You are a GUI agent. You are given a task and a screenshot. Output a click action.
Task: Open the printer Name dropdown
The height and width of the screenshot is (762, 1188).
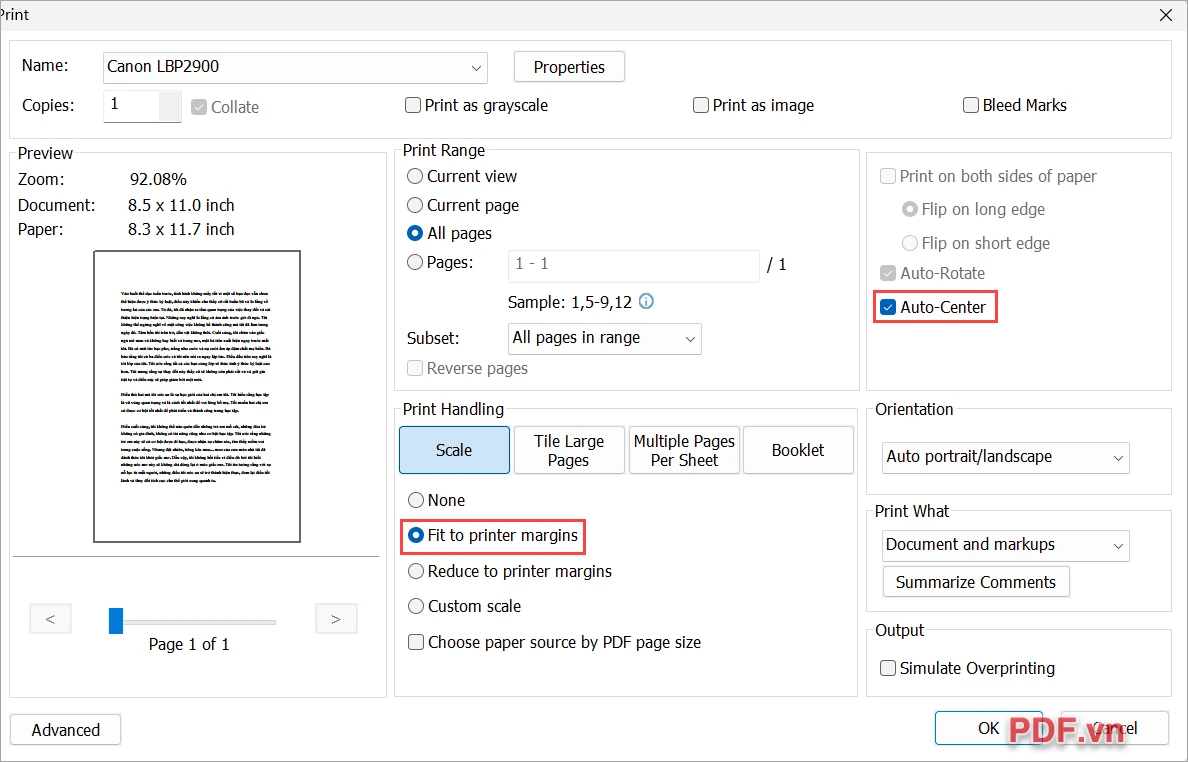295,67
